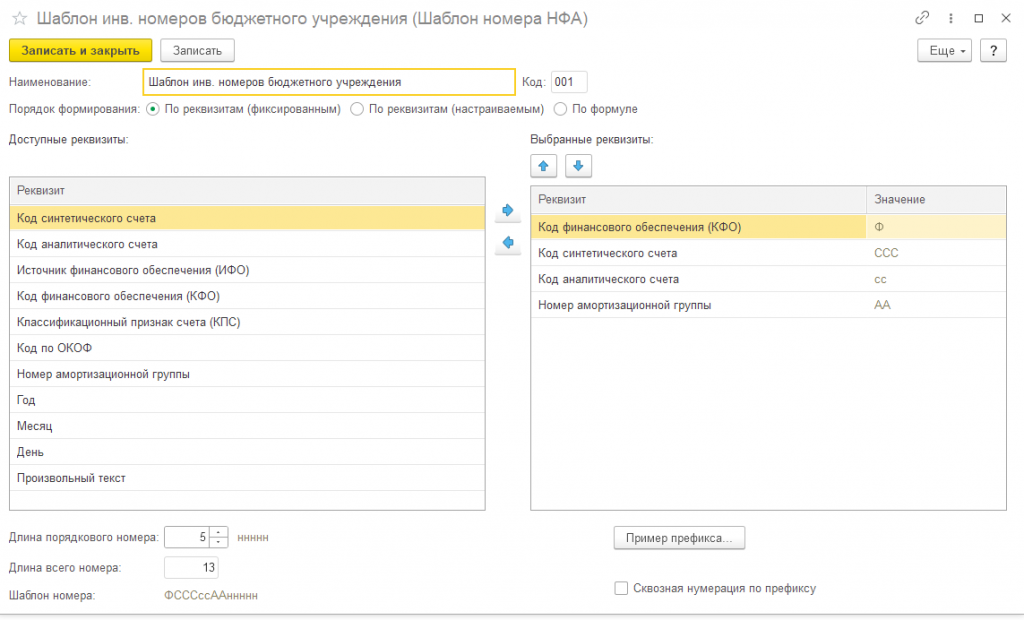Select 'Источник финансового обеспечения (ИФО)' row
The width and height of the screenshot is (1024, 620).
(x=247, y=270)
